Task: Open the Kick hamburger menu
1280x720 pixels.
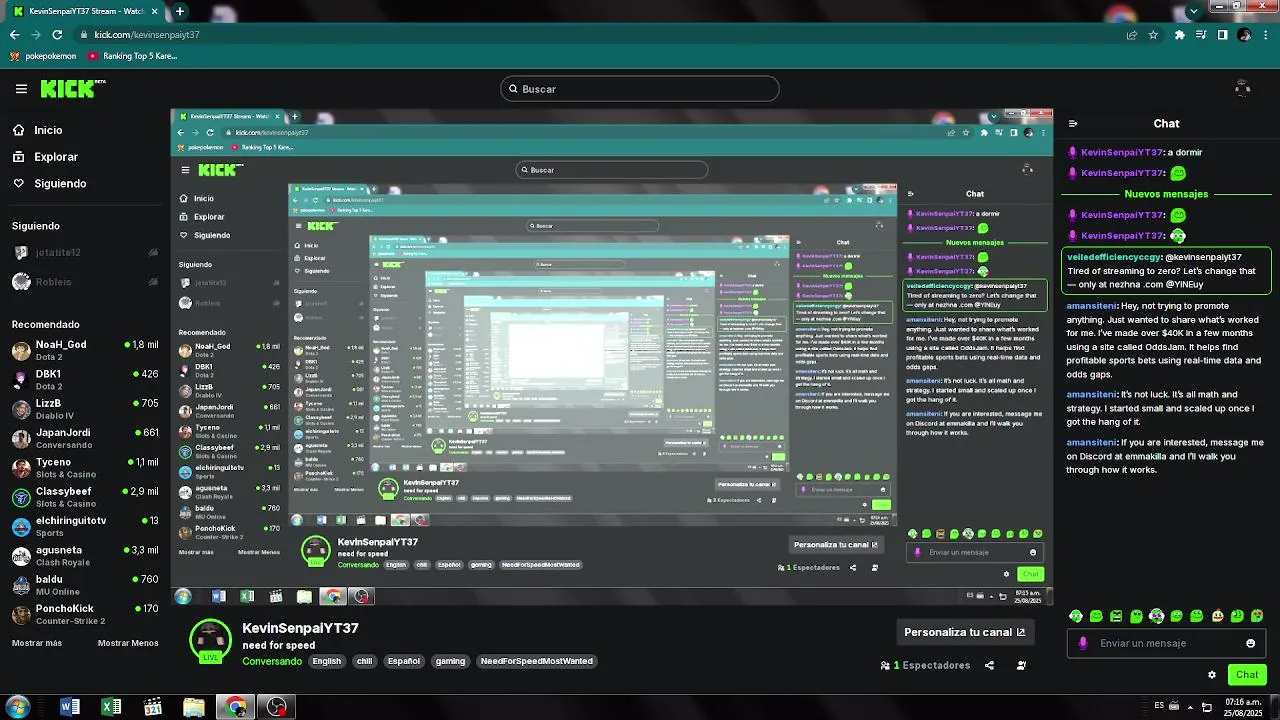Action: pyautogui.click(x=21, y=89)
